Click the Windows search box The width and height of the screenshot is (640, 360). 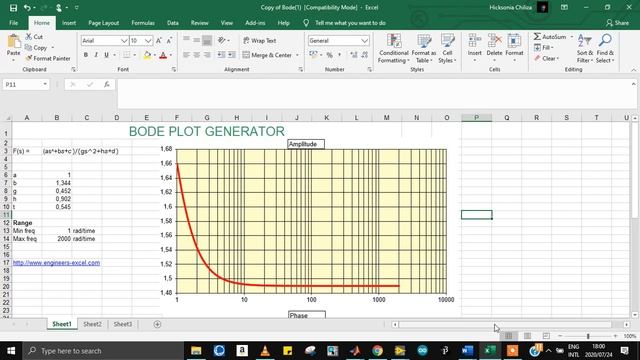(x=104, y=351)
